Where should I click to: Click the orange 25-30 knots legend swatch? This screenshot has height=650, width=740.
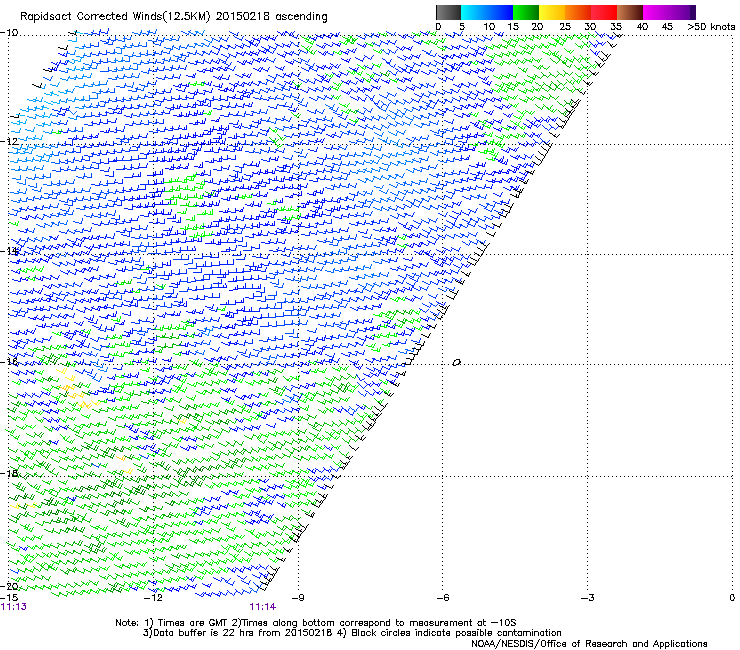point(578,12)
